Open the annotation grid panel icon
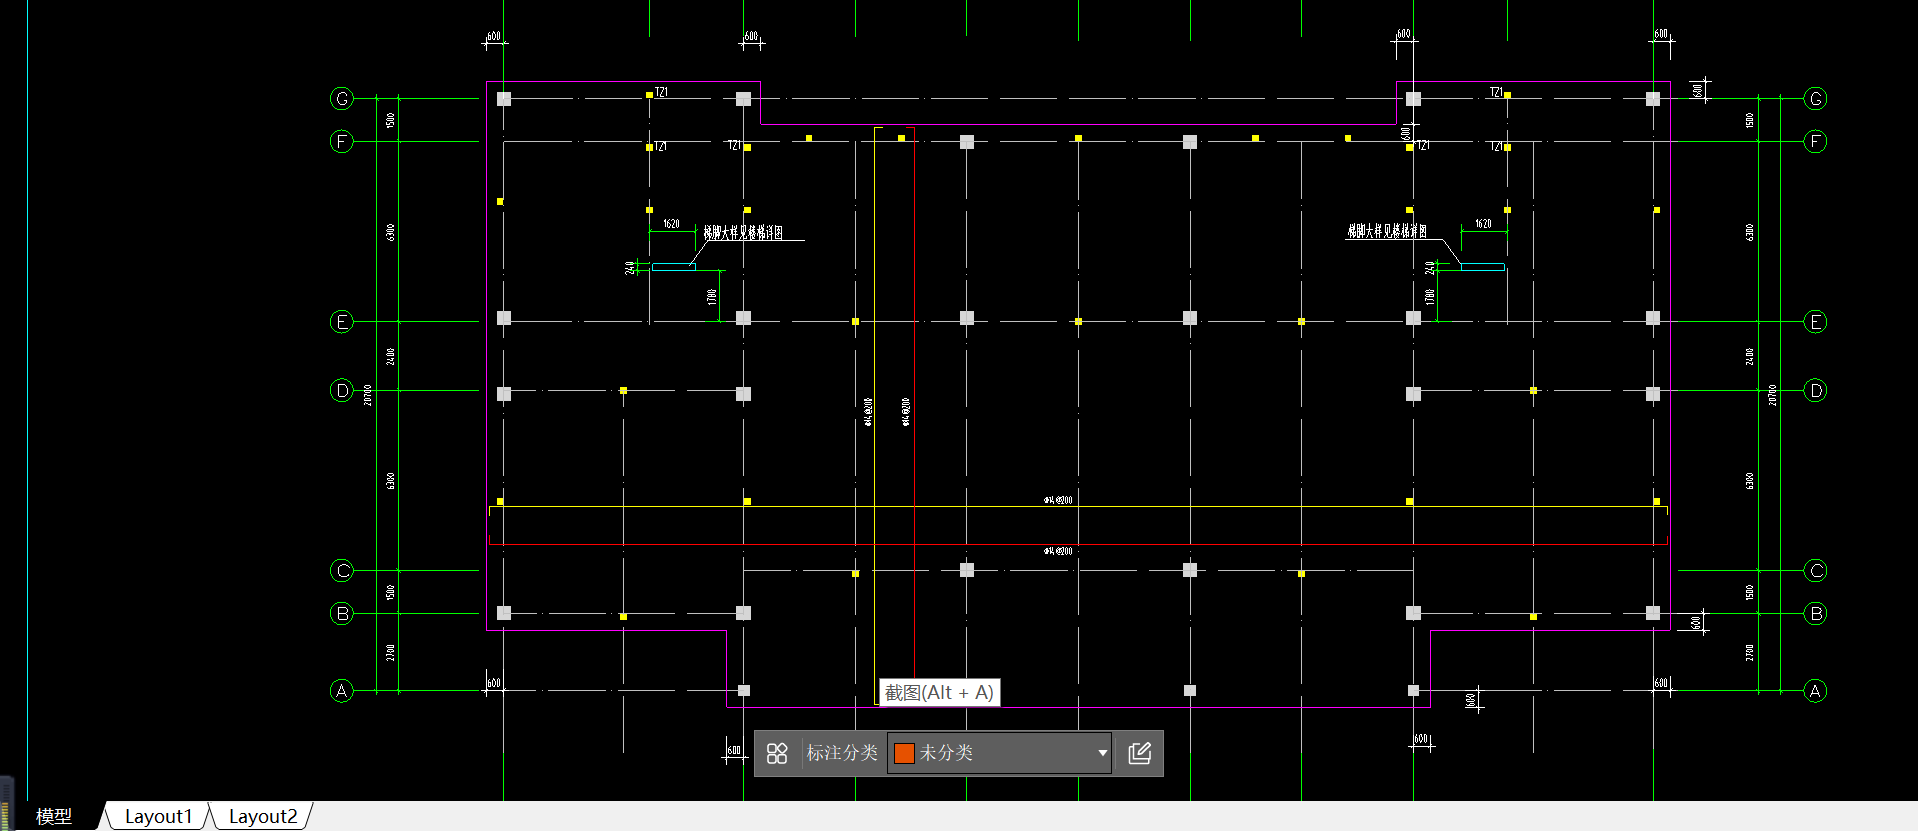1918x831 pixels. [x=777, y=753]
